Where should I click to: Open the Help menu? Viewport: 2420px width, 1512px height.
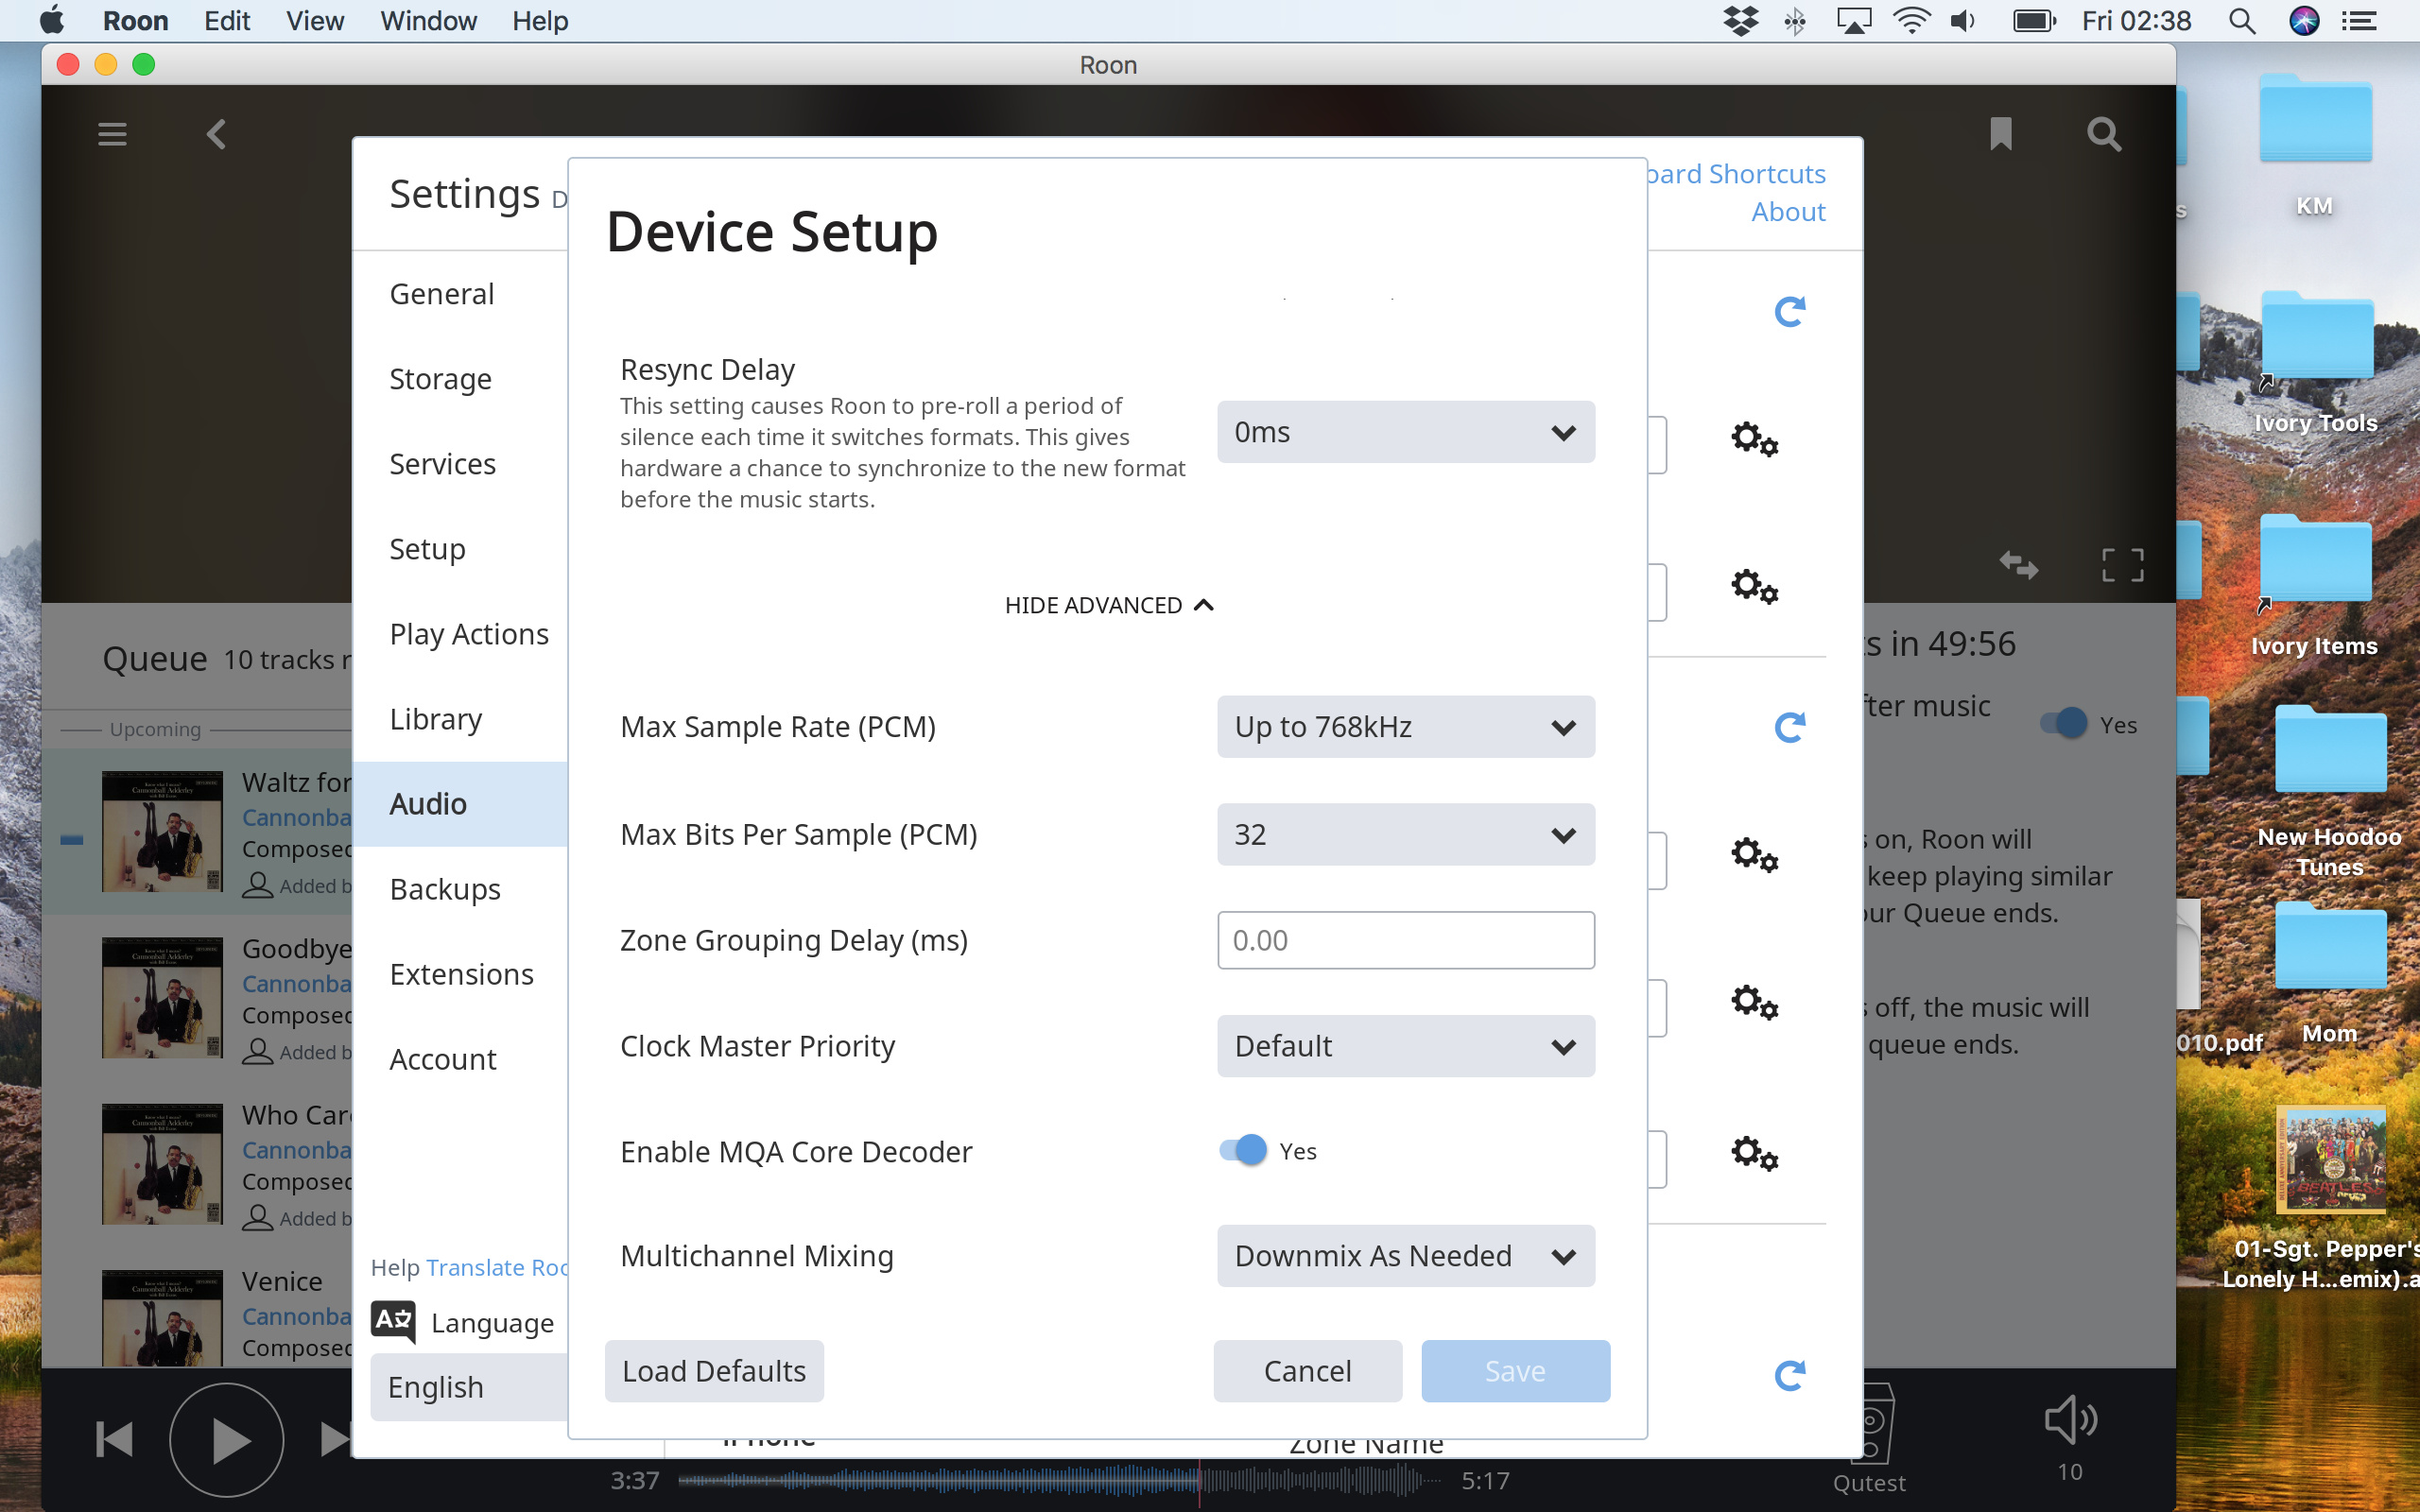(540, 21)
